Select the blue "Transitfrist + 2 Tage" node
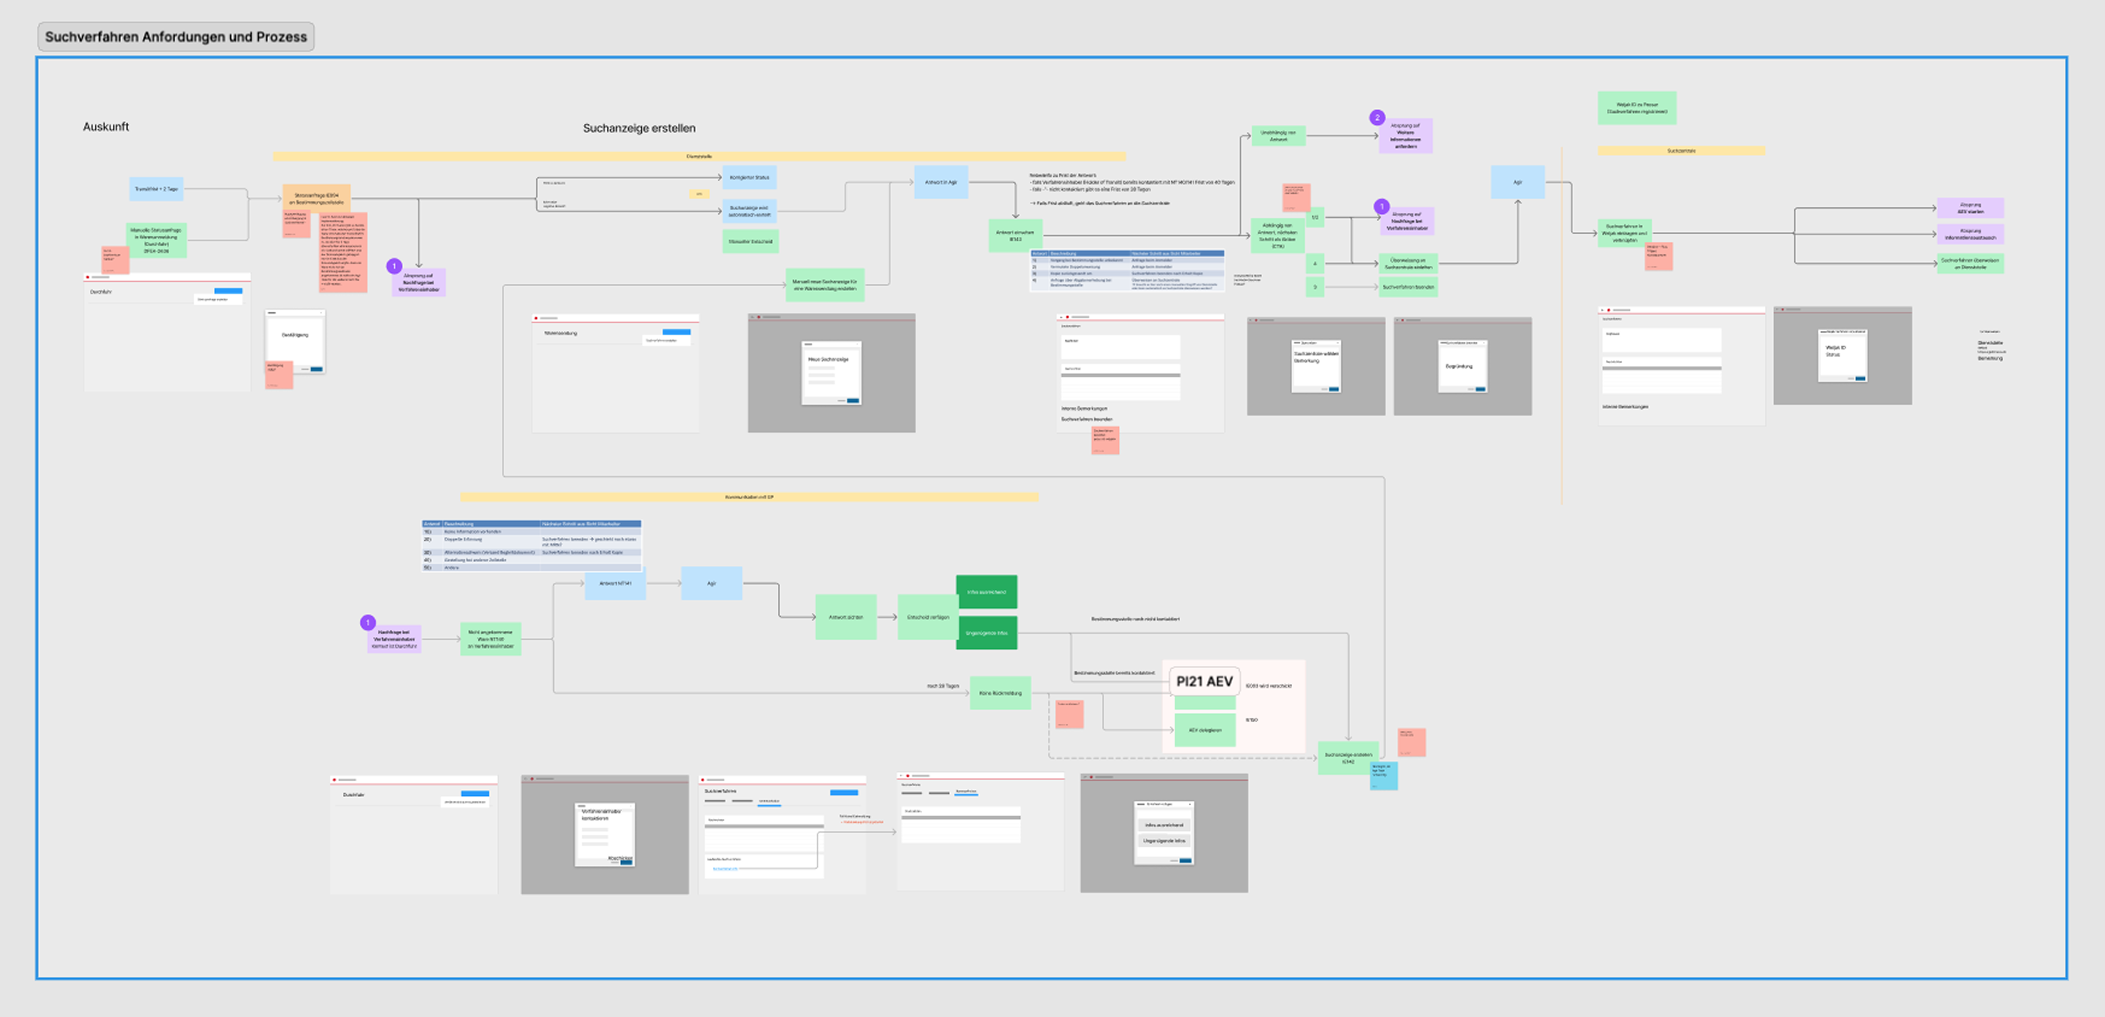Image resolution: width=2105 pixels, height=1017 pixels. coord(156,189)
